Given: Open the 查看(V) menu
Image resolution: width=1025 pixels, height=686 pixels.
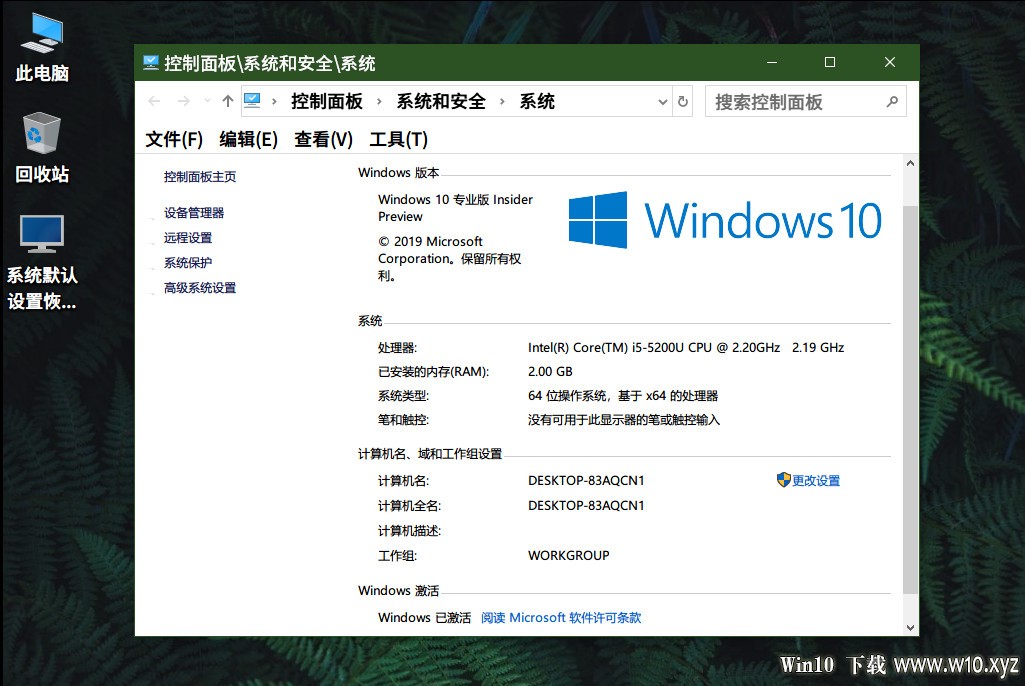Looking at the screenshot, I should [x=324, y=139].
